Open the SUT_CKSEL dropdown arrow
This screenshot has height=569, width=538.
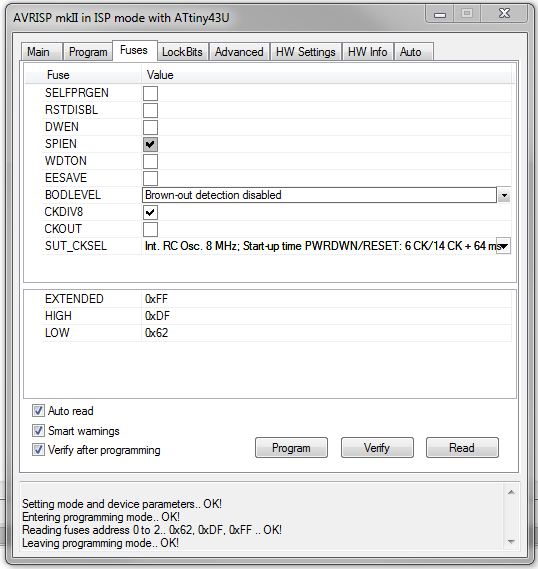tap(504, 246)
